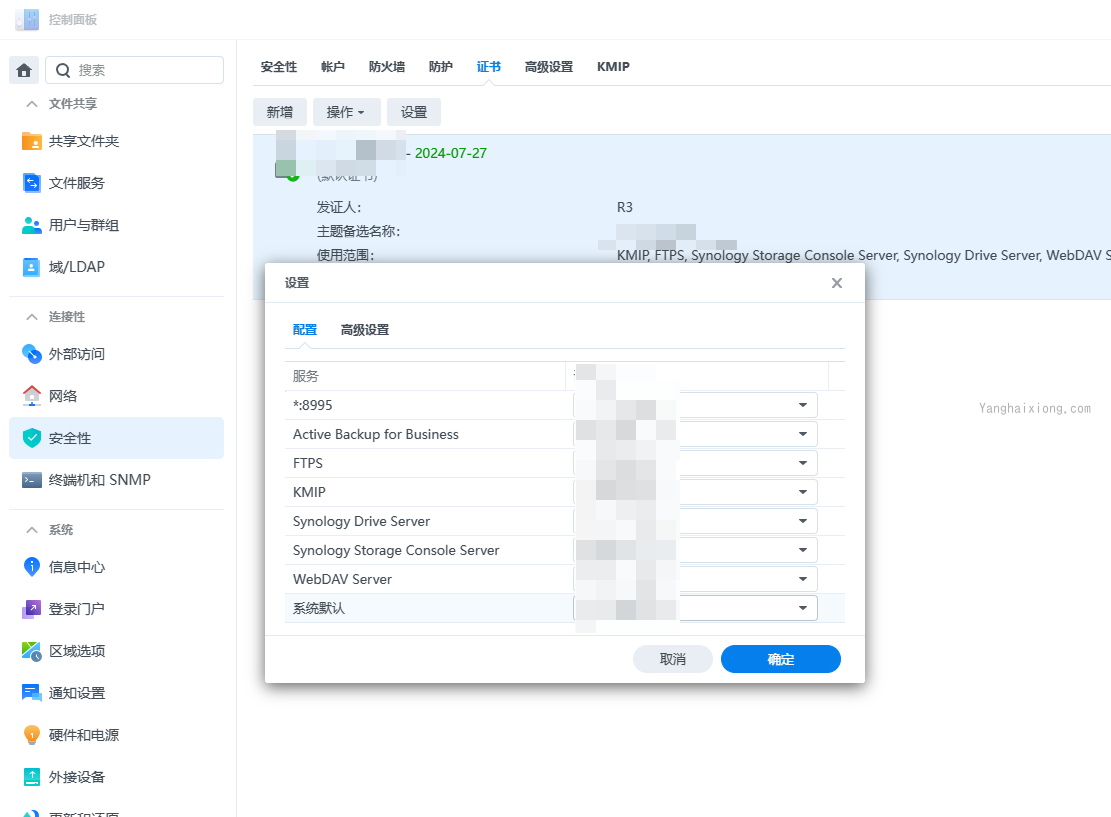Select the 证书 tab

pyautogui.click(x=489, y=67)
